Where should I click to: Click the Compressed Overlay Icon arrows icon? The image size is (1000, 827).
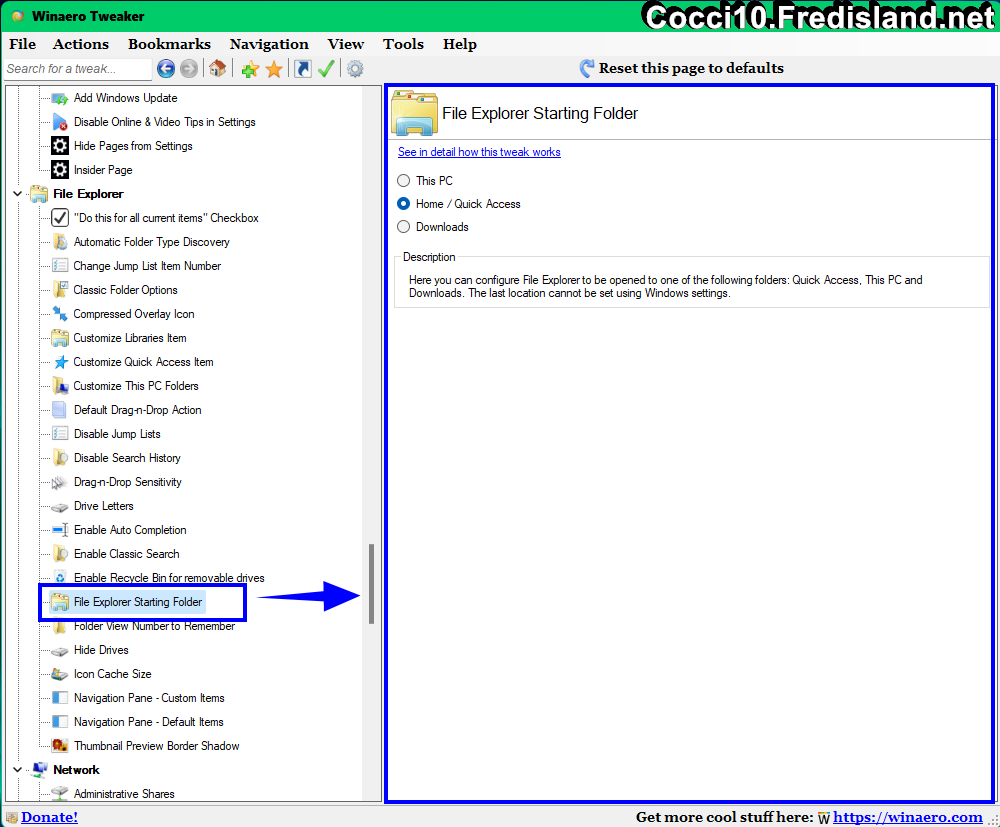(x=60, y=314)
